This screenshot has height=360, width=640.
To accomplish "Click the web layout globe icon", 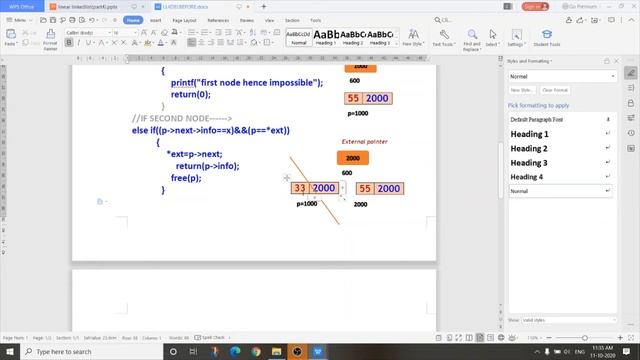I will (501, 338).
